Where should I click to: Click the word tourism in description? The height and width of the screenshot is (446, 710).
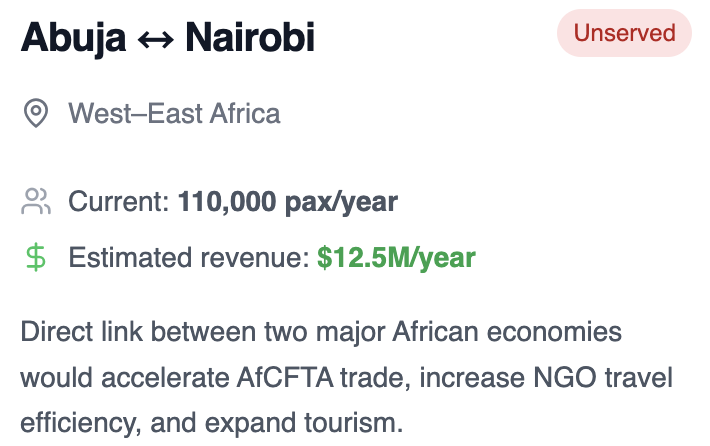coord(353,423)
